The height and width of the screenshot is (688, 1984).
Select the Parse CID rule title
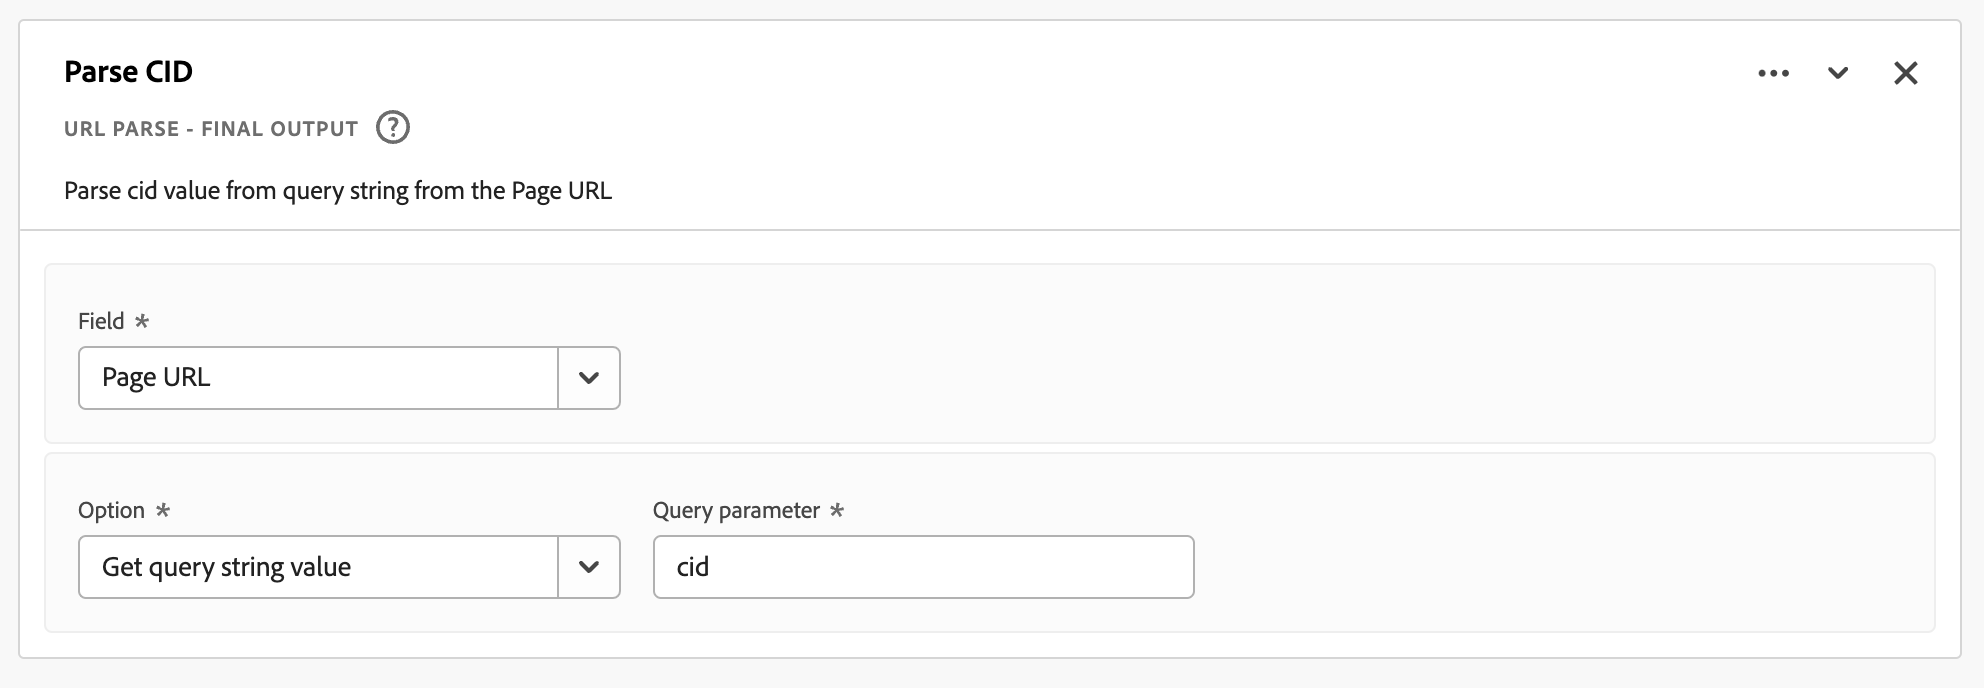point(128,72)
